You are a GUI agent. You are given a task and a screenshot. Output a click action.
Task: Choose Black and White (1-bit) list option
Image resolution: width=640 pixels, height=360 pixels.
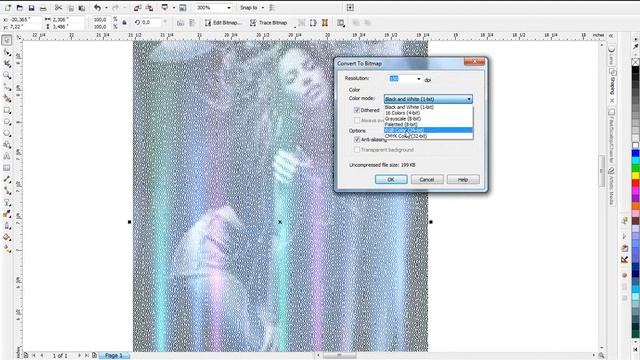coord(428,107)
